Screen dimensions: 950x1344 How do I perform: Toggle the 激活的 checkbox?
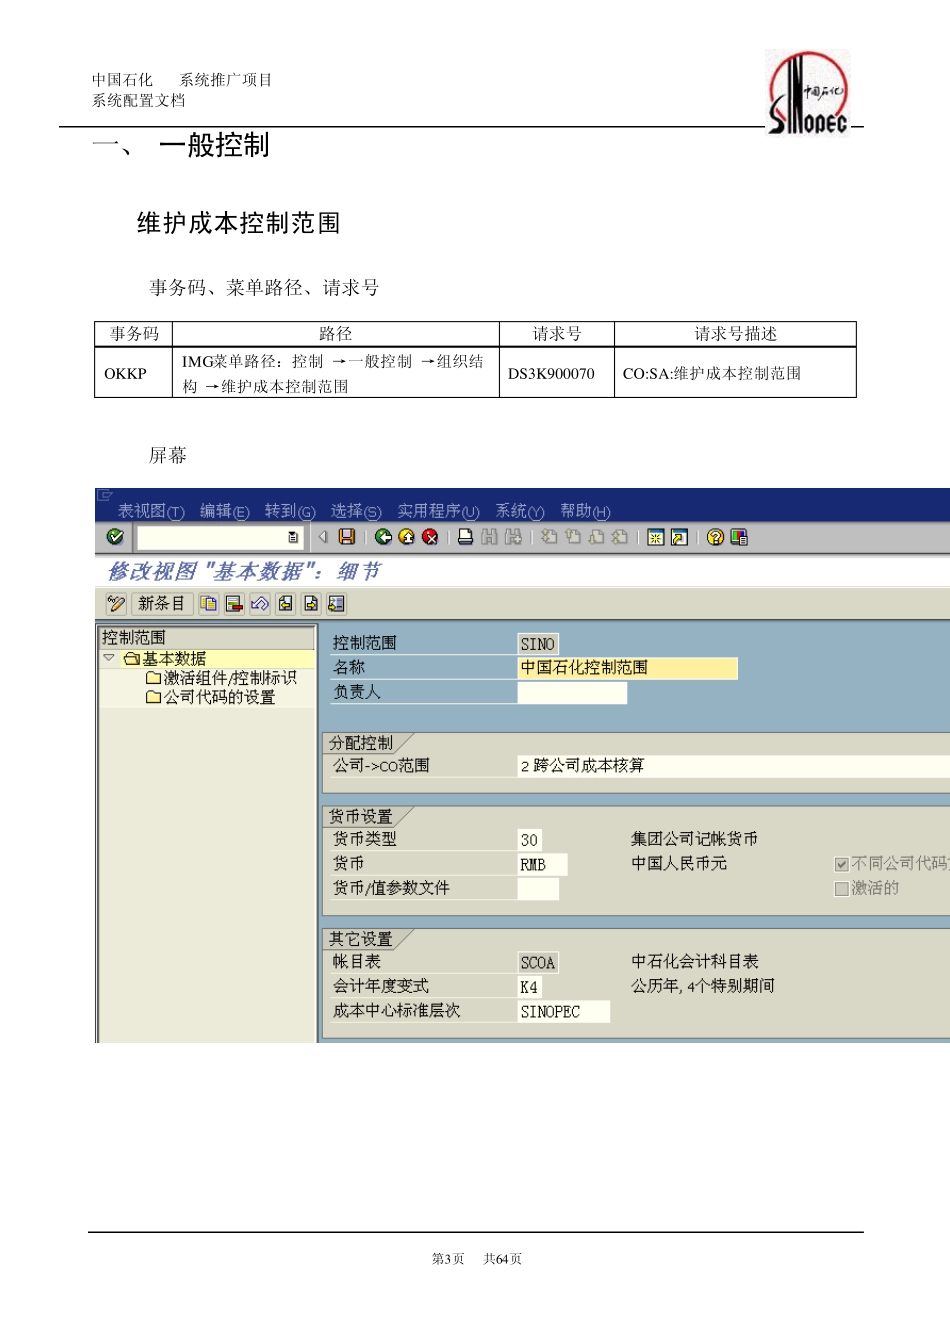coord(841,889)
